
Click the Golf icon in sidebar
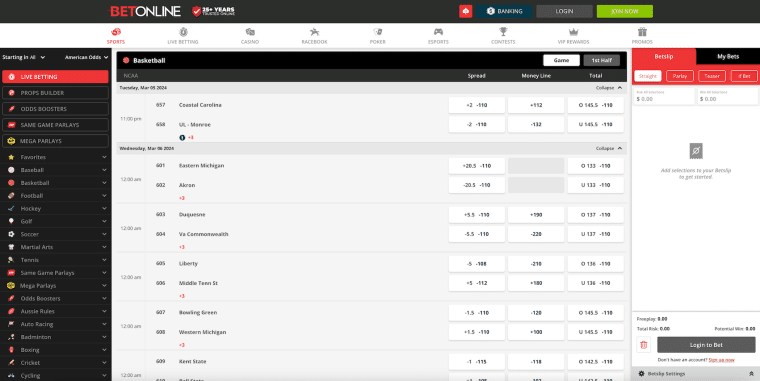[11, 221]
